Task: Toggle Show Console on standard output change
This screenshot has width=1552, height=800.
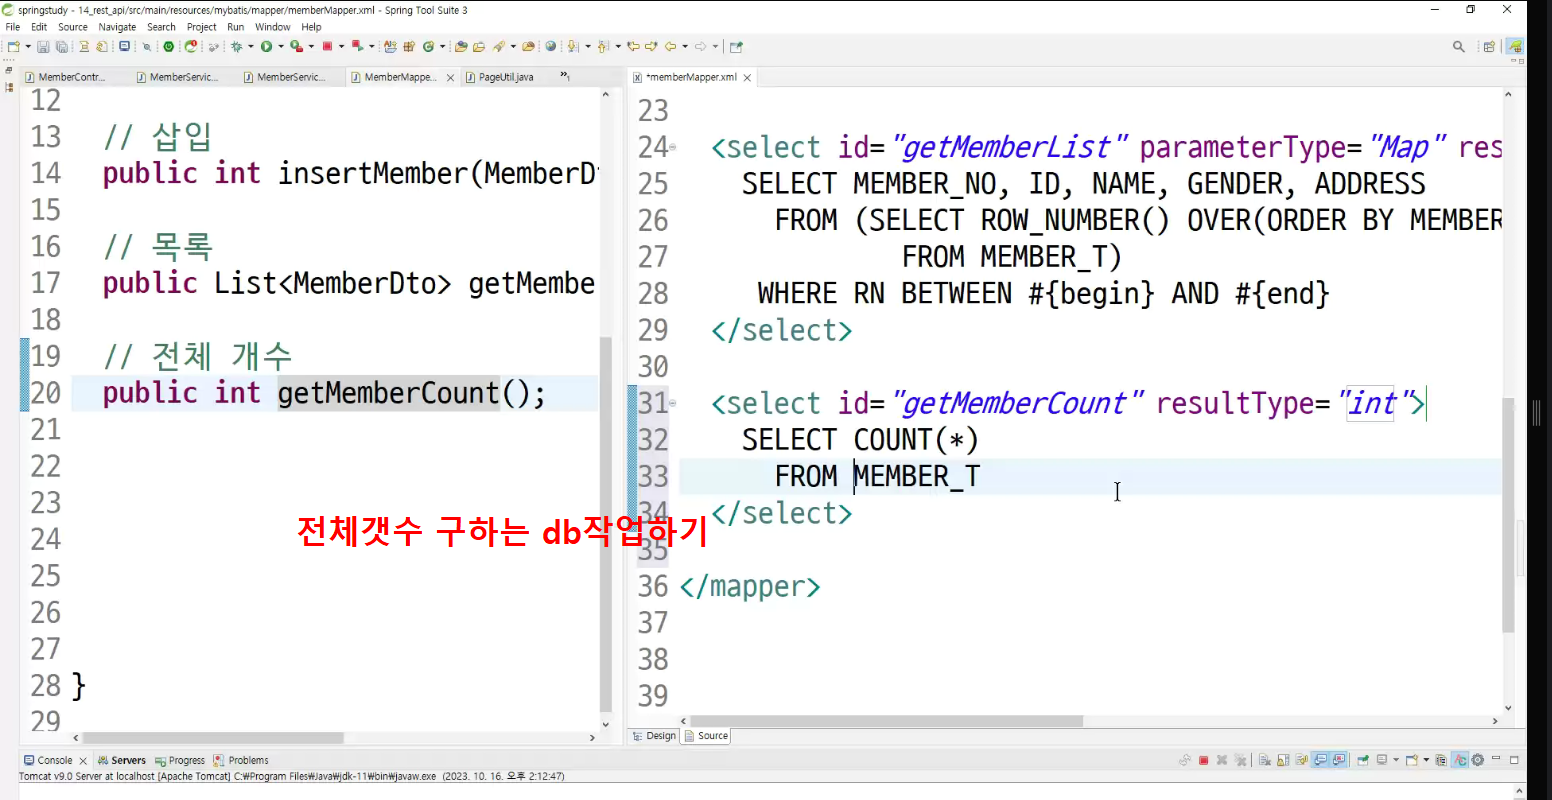Action: coord(1320,760)
